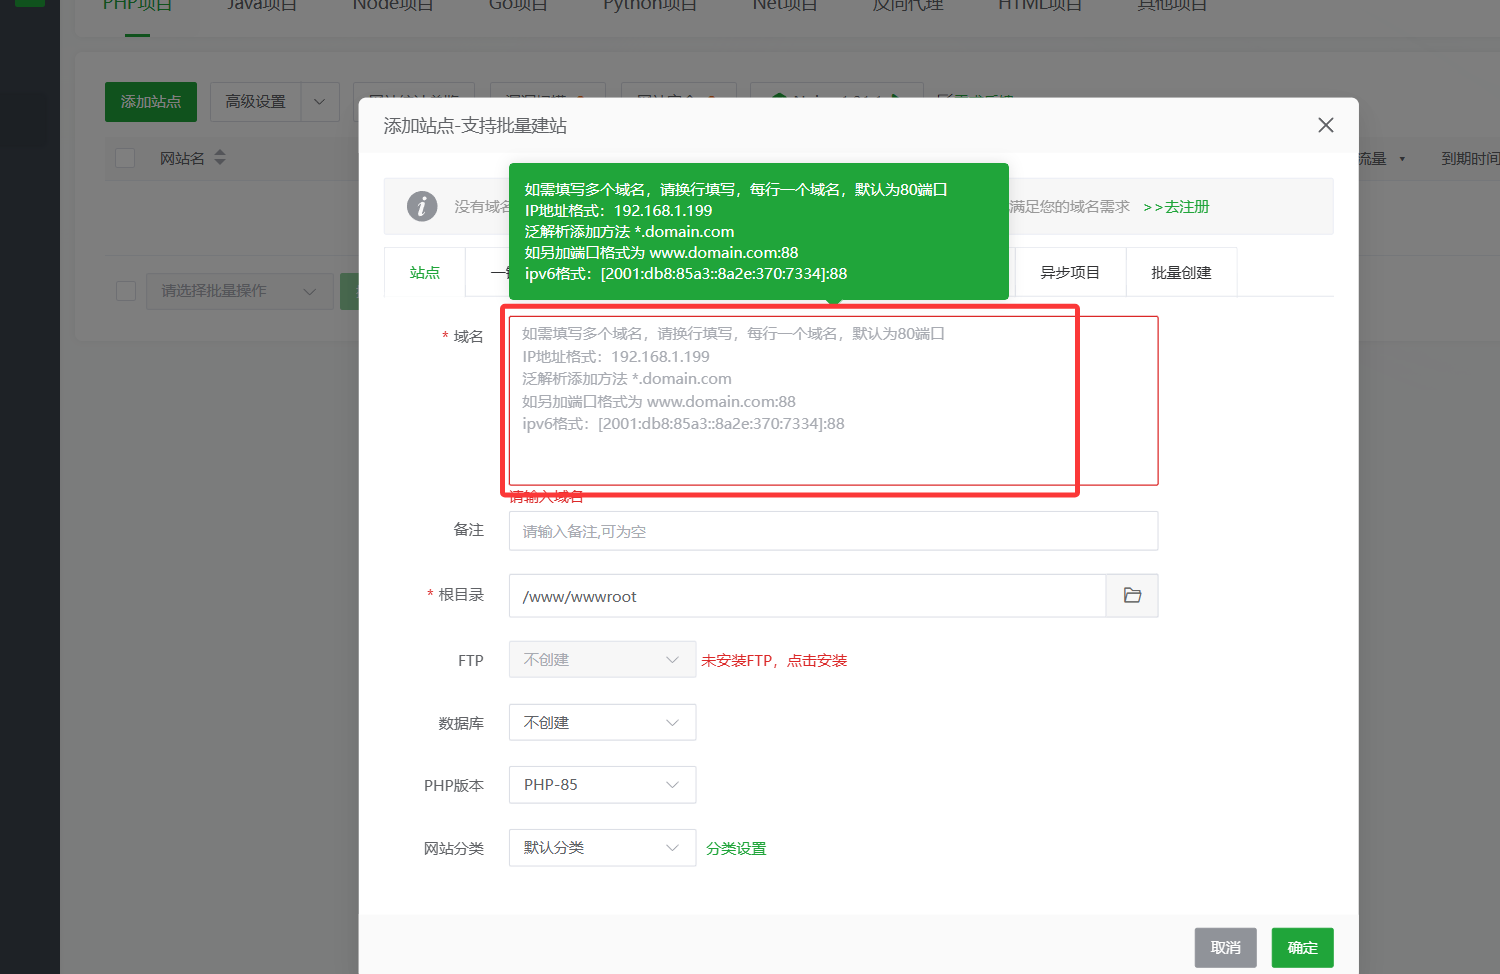
Task: Click the 高级设置 button
Action: [255, 102]
